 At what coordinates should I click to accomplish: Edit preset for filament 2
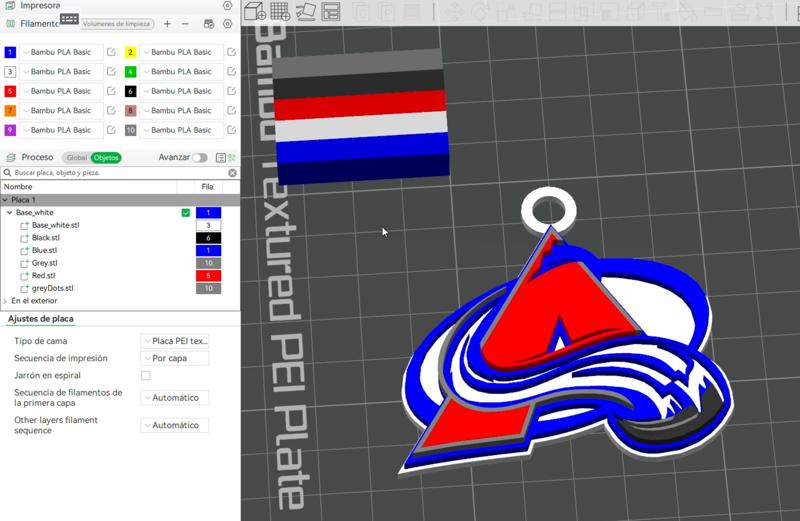click(231, 52)
